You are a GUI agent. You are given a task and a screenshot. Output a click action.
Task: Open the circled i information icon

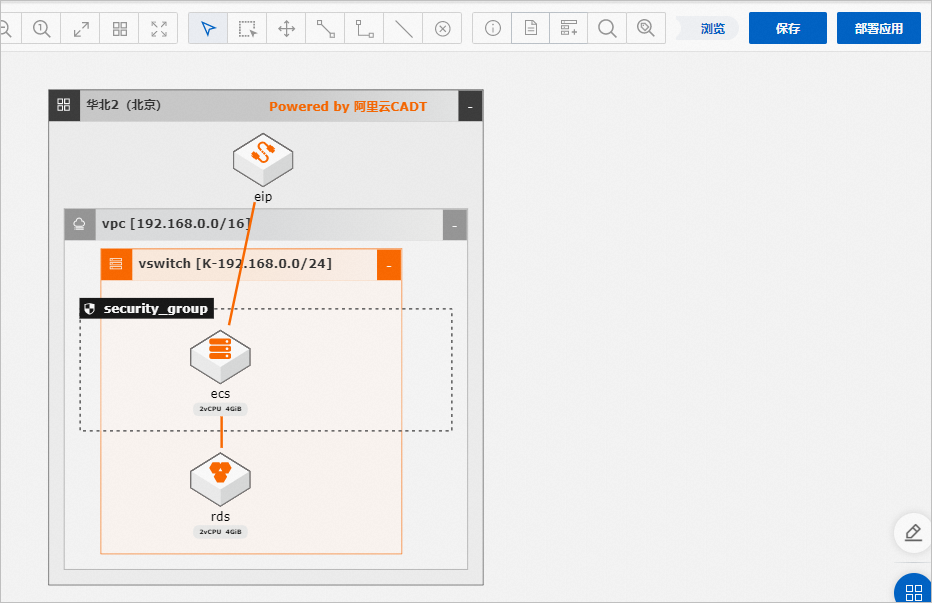[x=492, y=28]
